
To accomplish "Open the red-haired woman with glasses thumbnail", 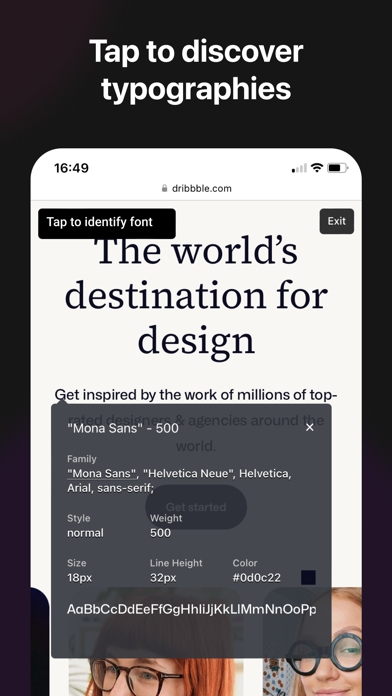I will tap(156, 641).
